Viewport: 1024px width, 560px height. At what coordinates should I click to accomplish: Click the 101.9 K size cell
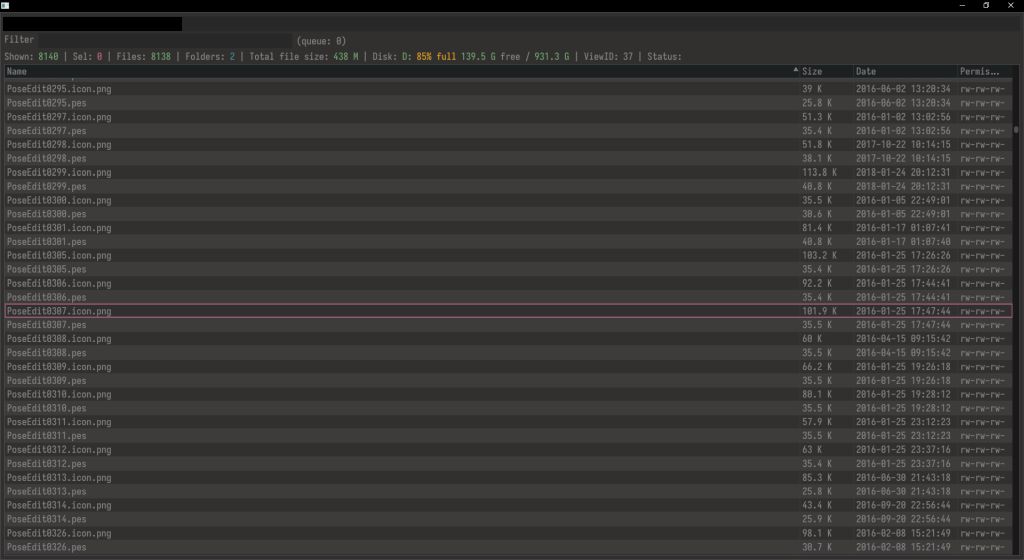click(819, 311)
